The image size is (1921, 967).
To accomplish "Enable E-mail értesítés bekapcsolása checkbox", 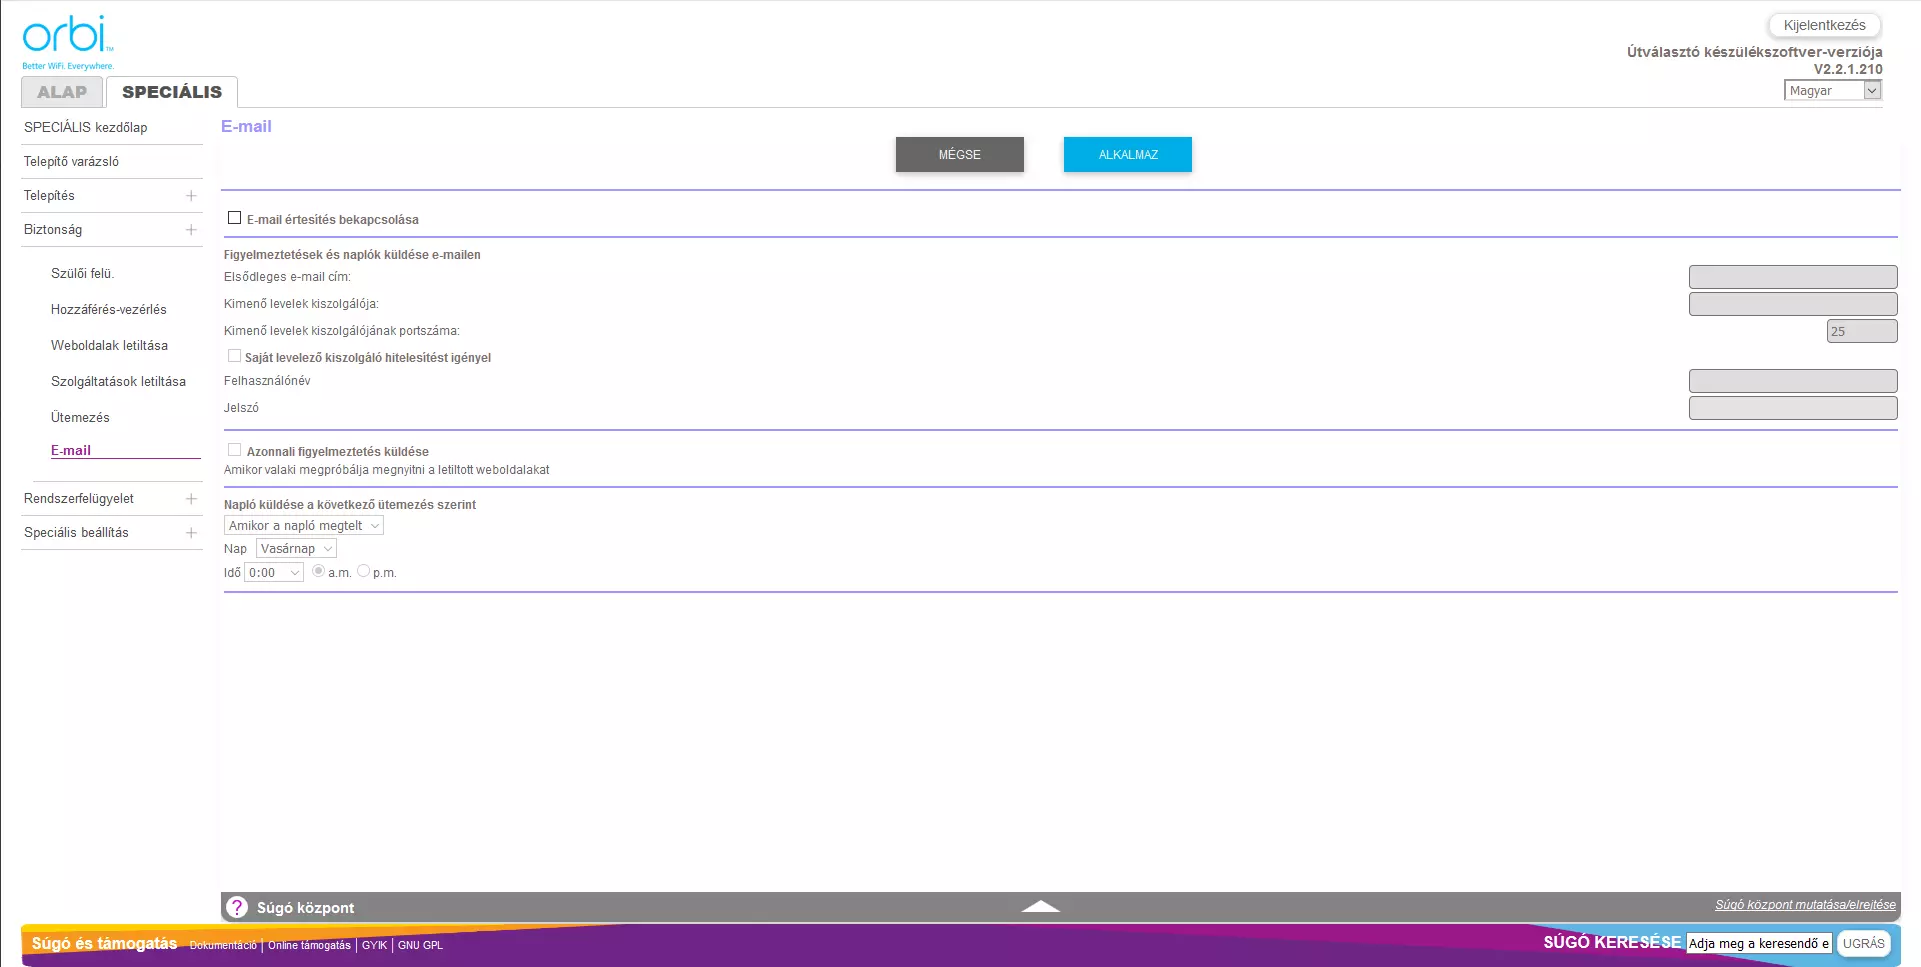I will click(x=235, y=218).
